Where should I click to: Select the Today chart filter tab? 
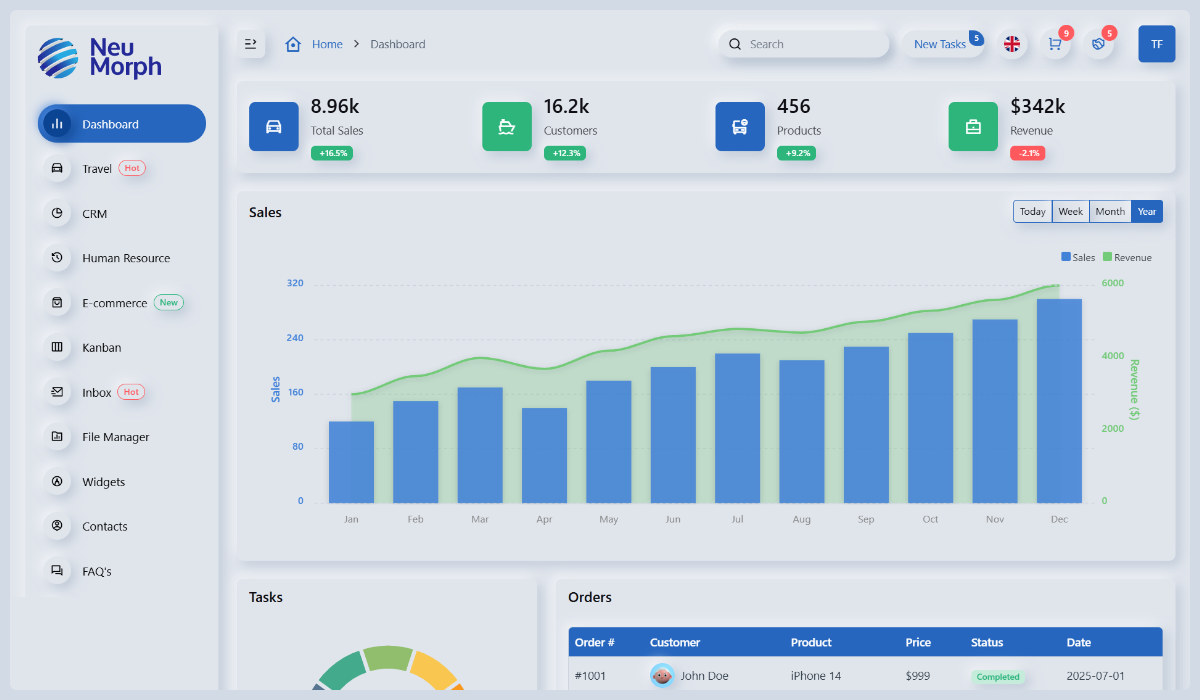1032,211
